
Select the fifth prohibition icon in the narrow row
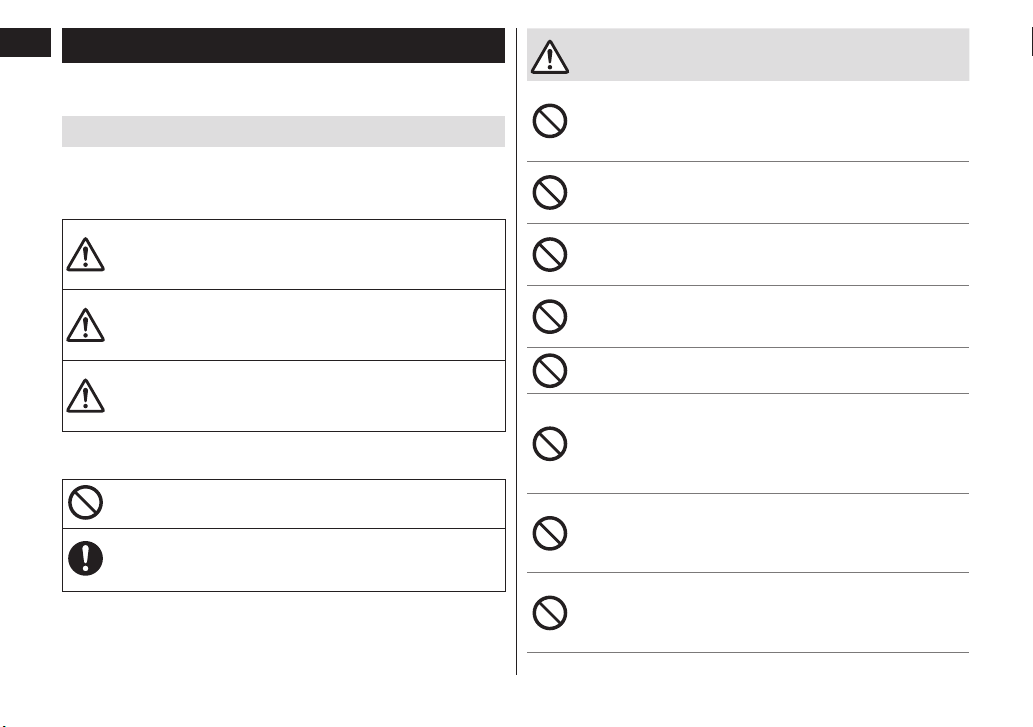(549, 371)
